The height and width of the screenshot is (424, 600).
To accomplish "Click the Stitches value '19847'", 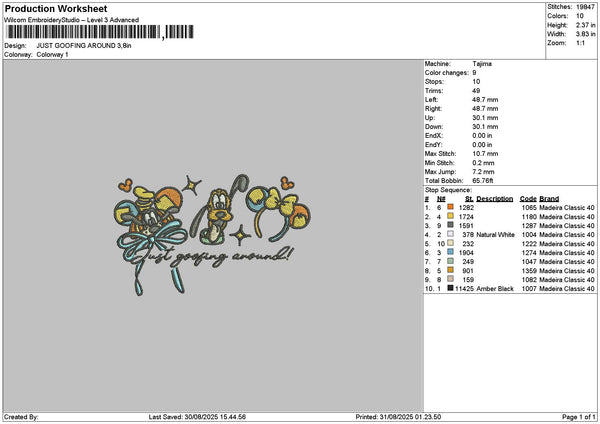I will (585, 7).
